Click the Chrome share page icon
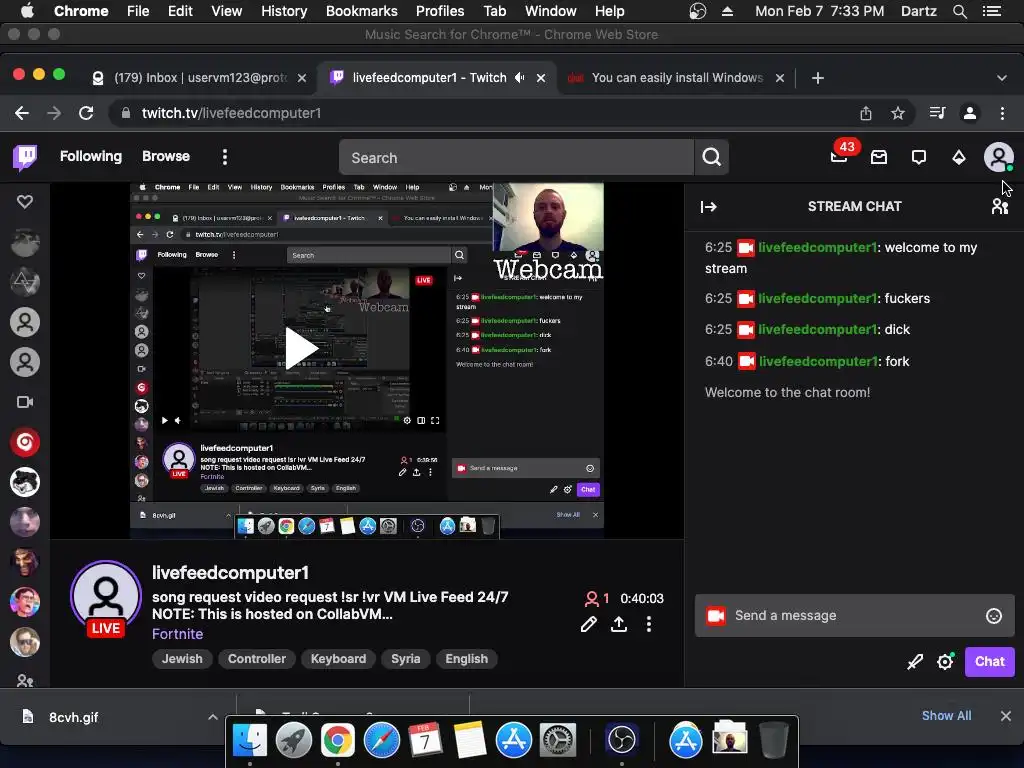Image resolution: width=1024 pixels, height=768 pixels. (x=866, y=114)
